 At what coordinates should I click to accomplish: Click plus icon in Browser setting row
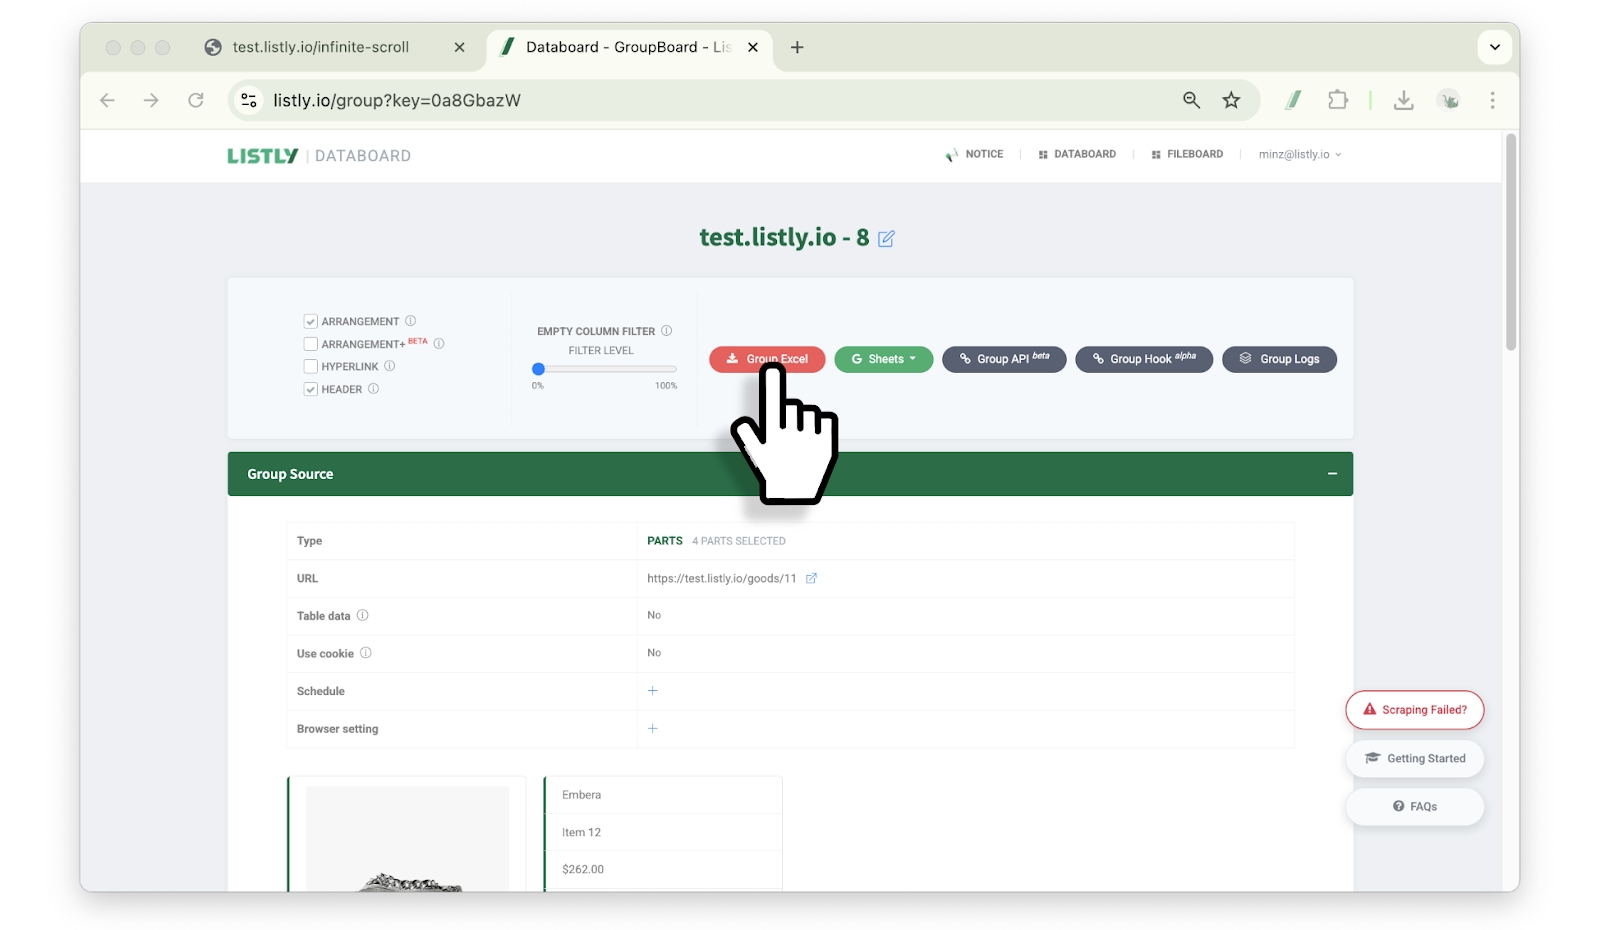pos(652,728)
